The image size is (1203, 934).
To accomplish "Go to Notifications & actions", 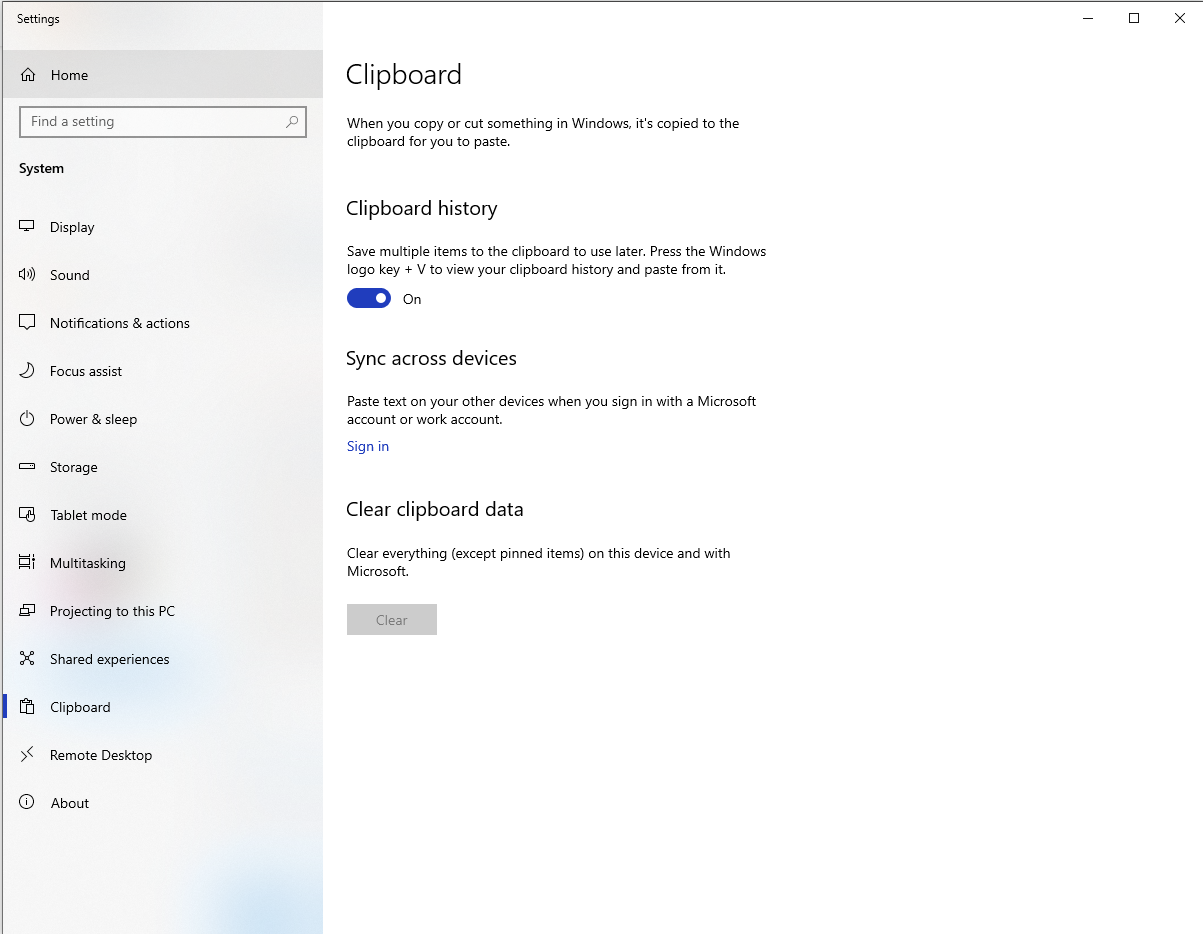I will (x=163, y=323).
